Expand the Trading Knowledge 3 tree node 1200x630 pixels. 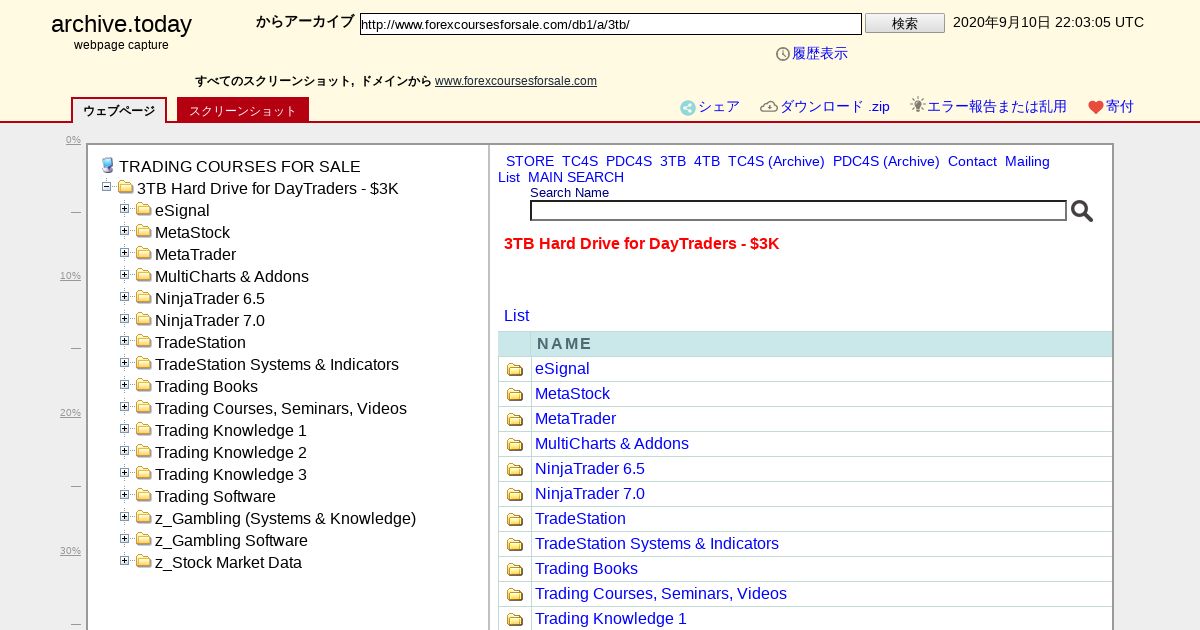click(125, 473)
